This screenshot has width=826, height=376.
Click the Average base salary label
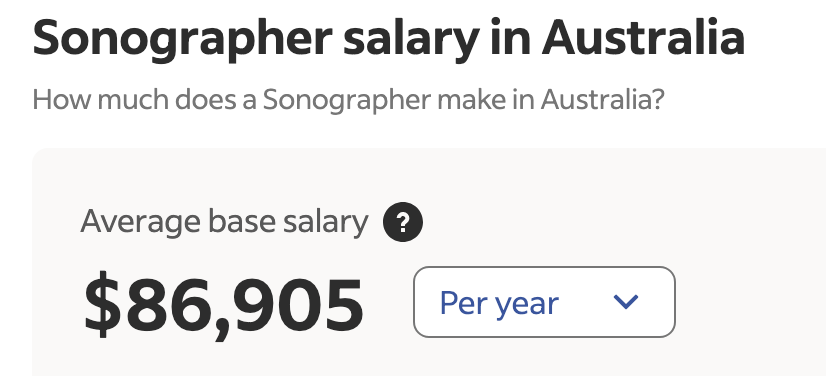224,222
